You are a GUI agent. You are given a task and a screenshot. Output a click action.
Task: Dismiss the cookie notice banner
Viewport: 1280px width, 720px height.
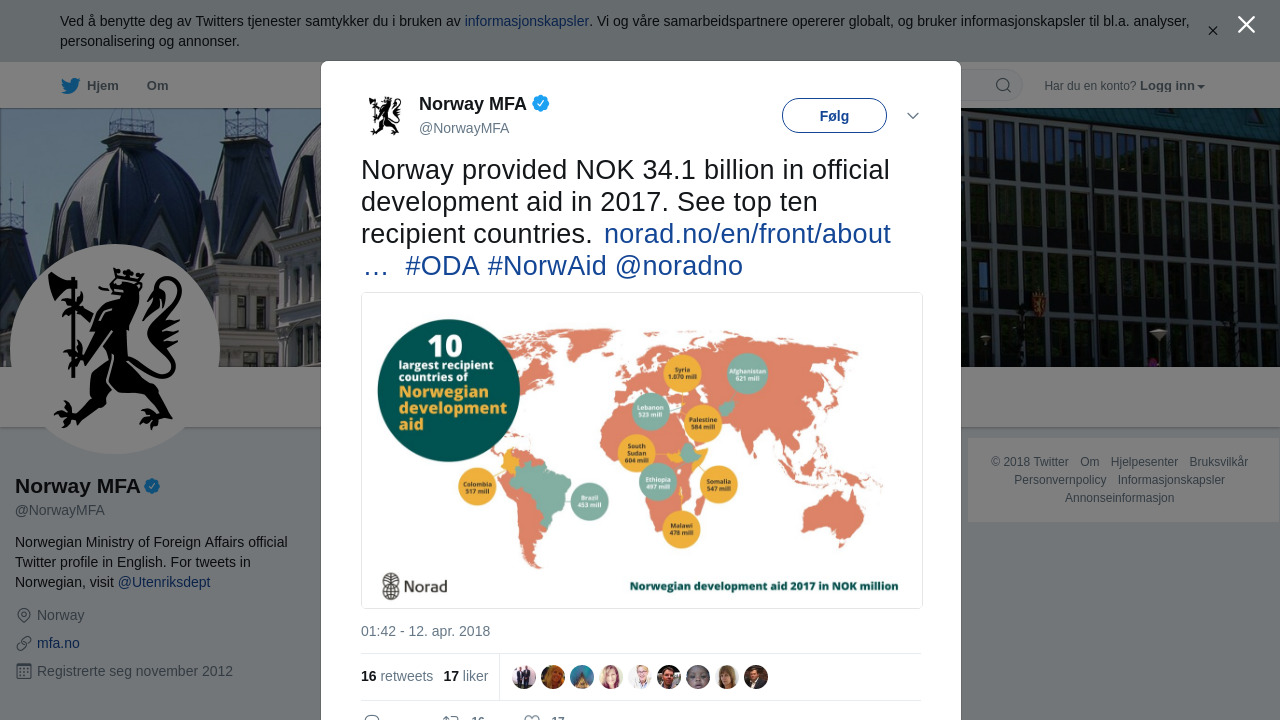(x=1213, y=31)
